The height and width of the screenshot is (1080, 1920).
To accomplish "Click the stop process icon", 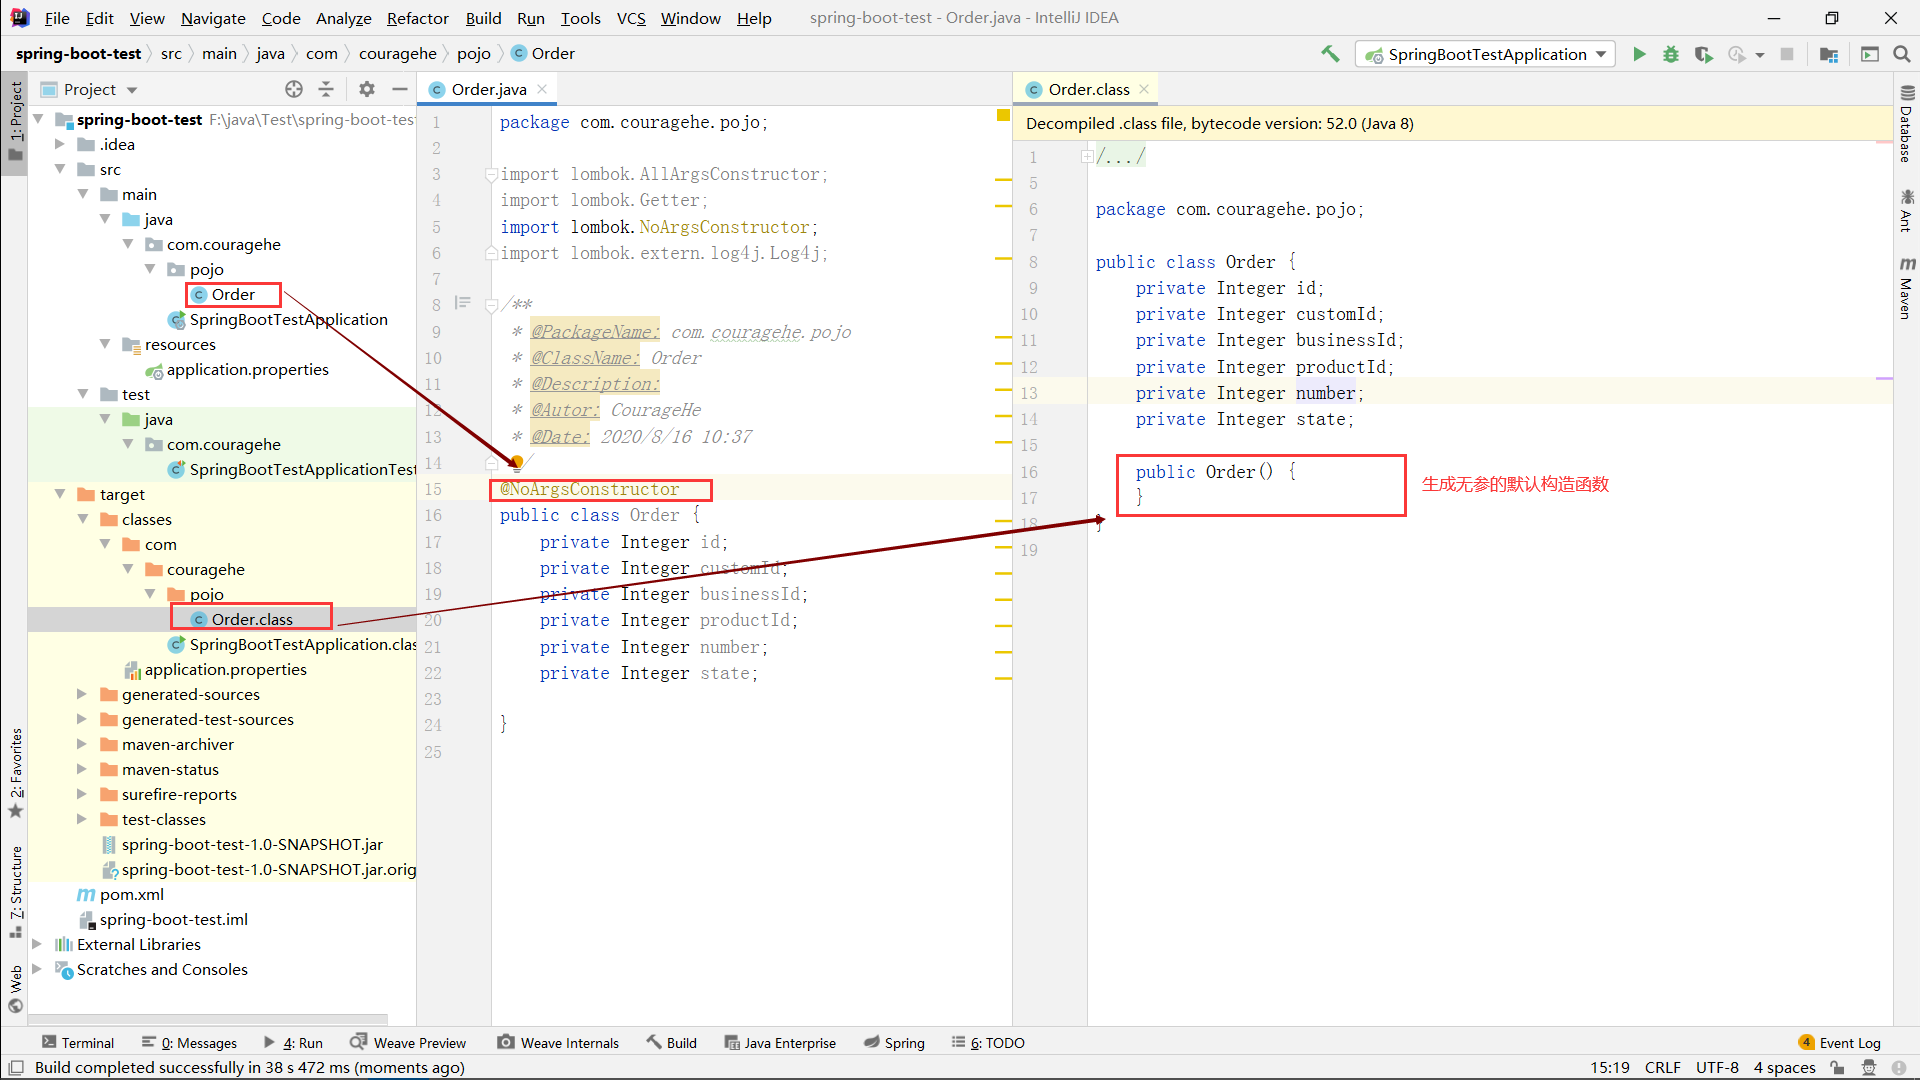I will click(1787, 54).
